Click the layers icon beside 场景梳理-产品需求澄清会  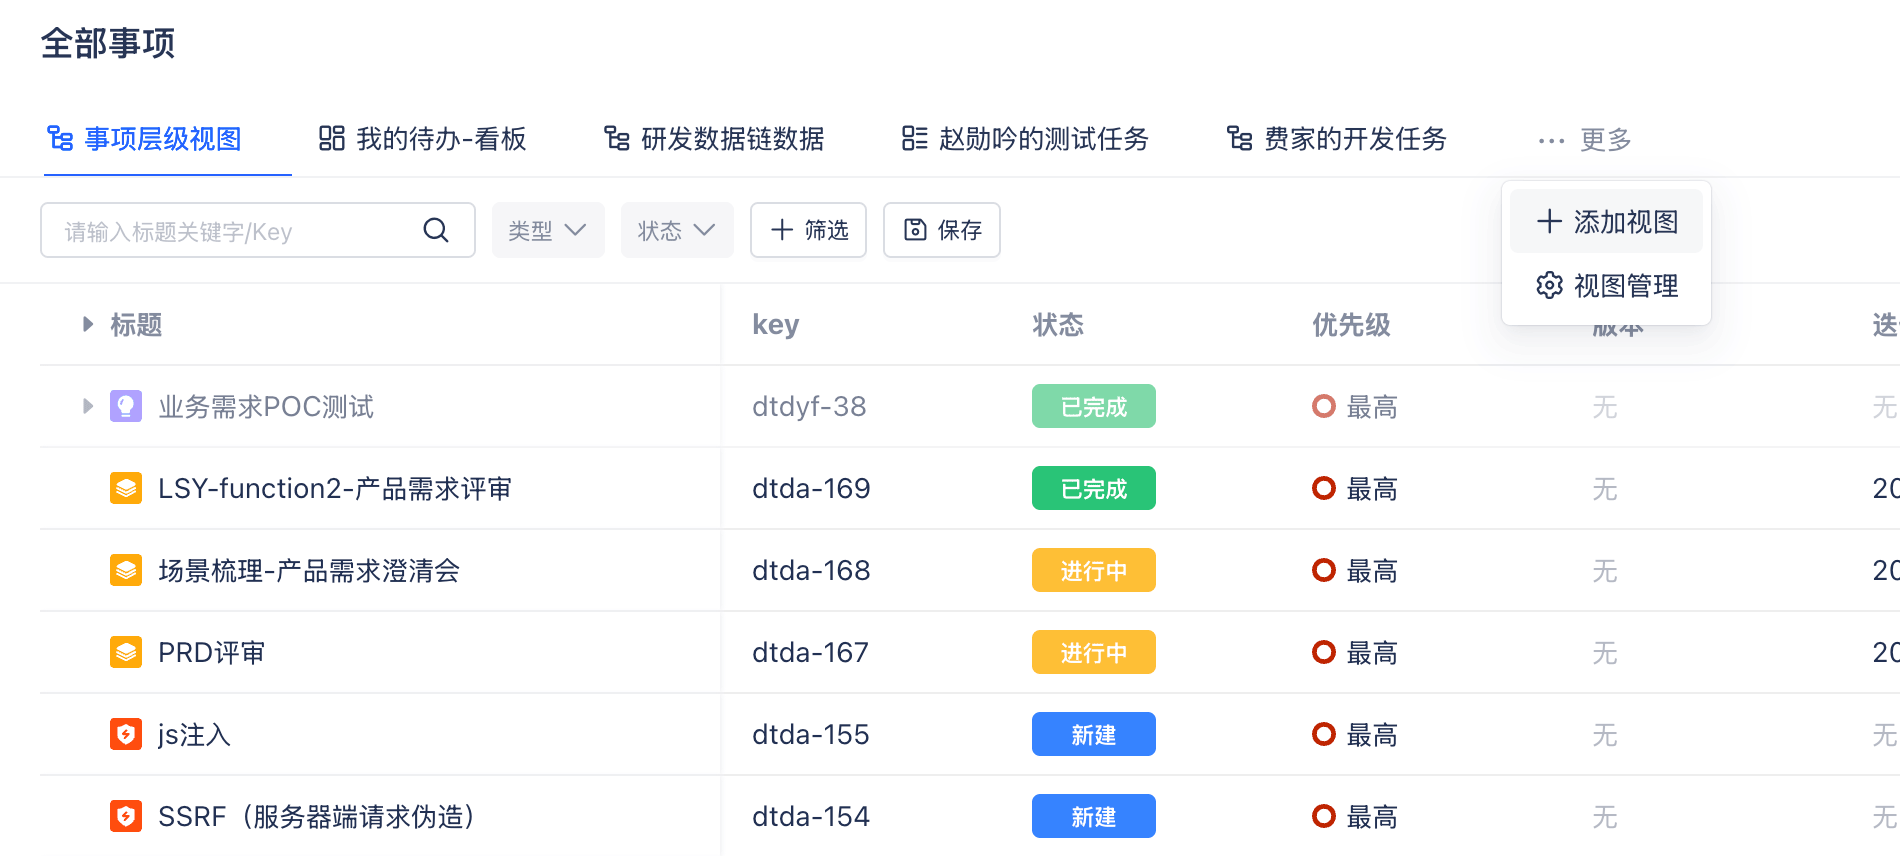(x=126, y=570)
